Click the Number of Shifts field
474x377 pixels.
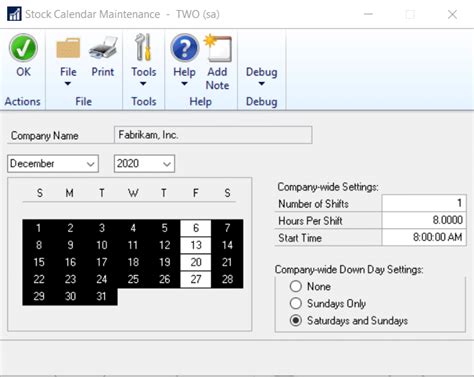(x=424, y=203)
